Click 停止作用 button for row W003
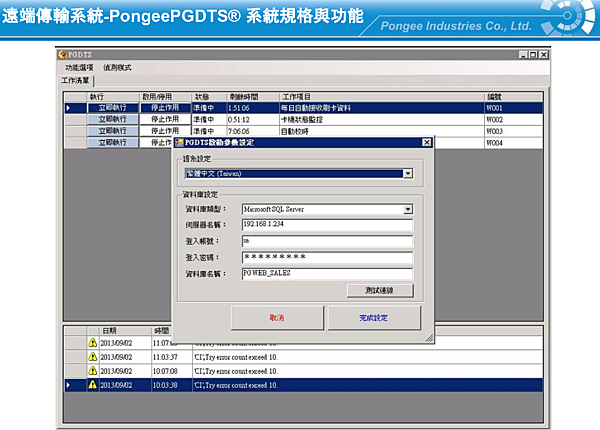This screenshot has height=430, width=600. click(165, 131)
